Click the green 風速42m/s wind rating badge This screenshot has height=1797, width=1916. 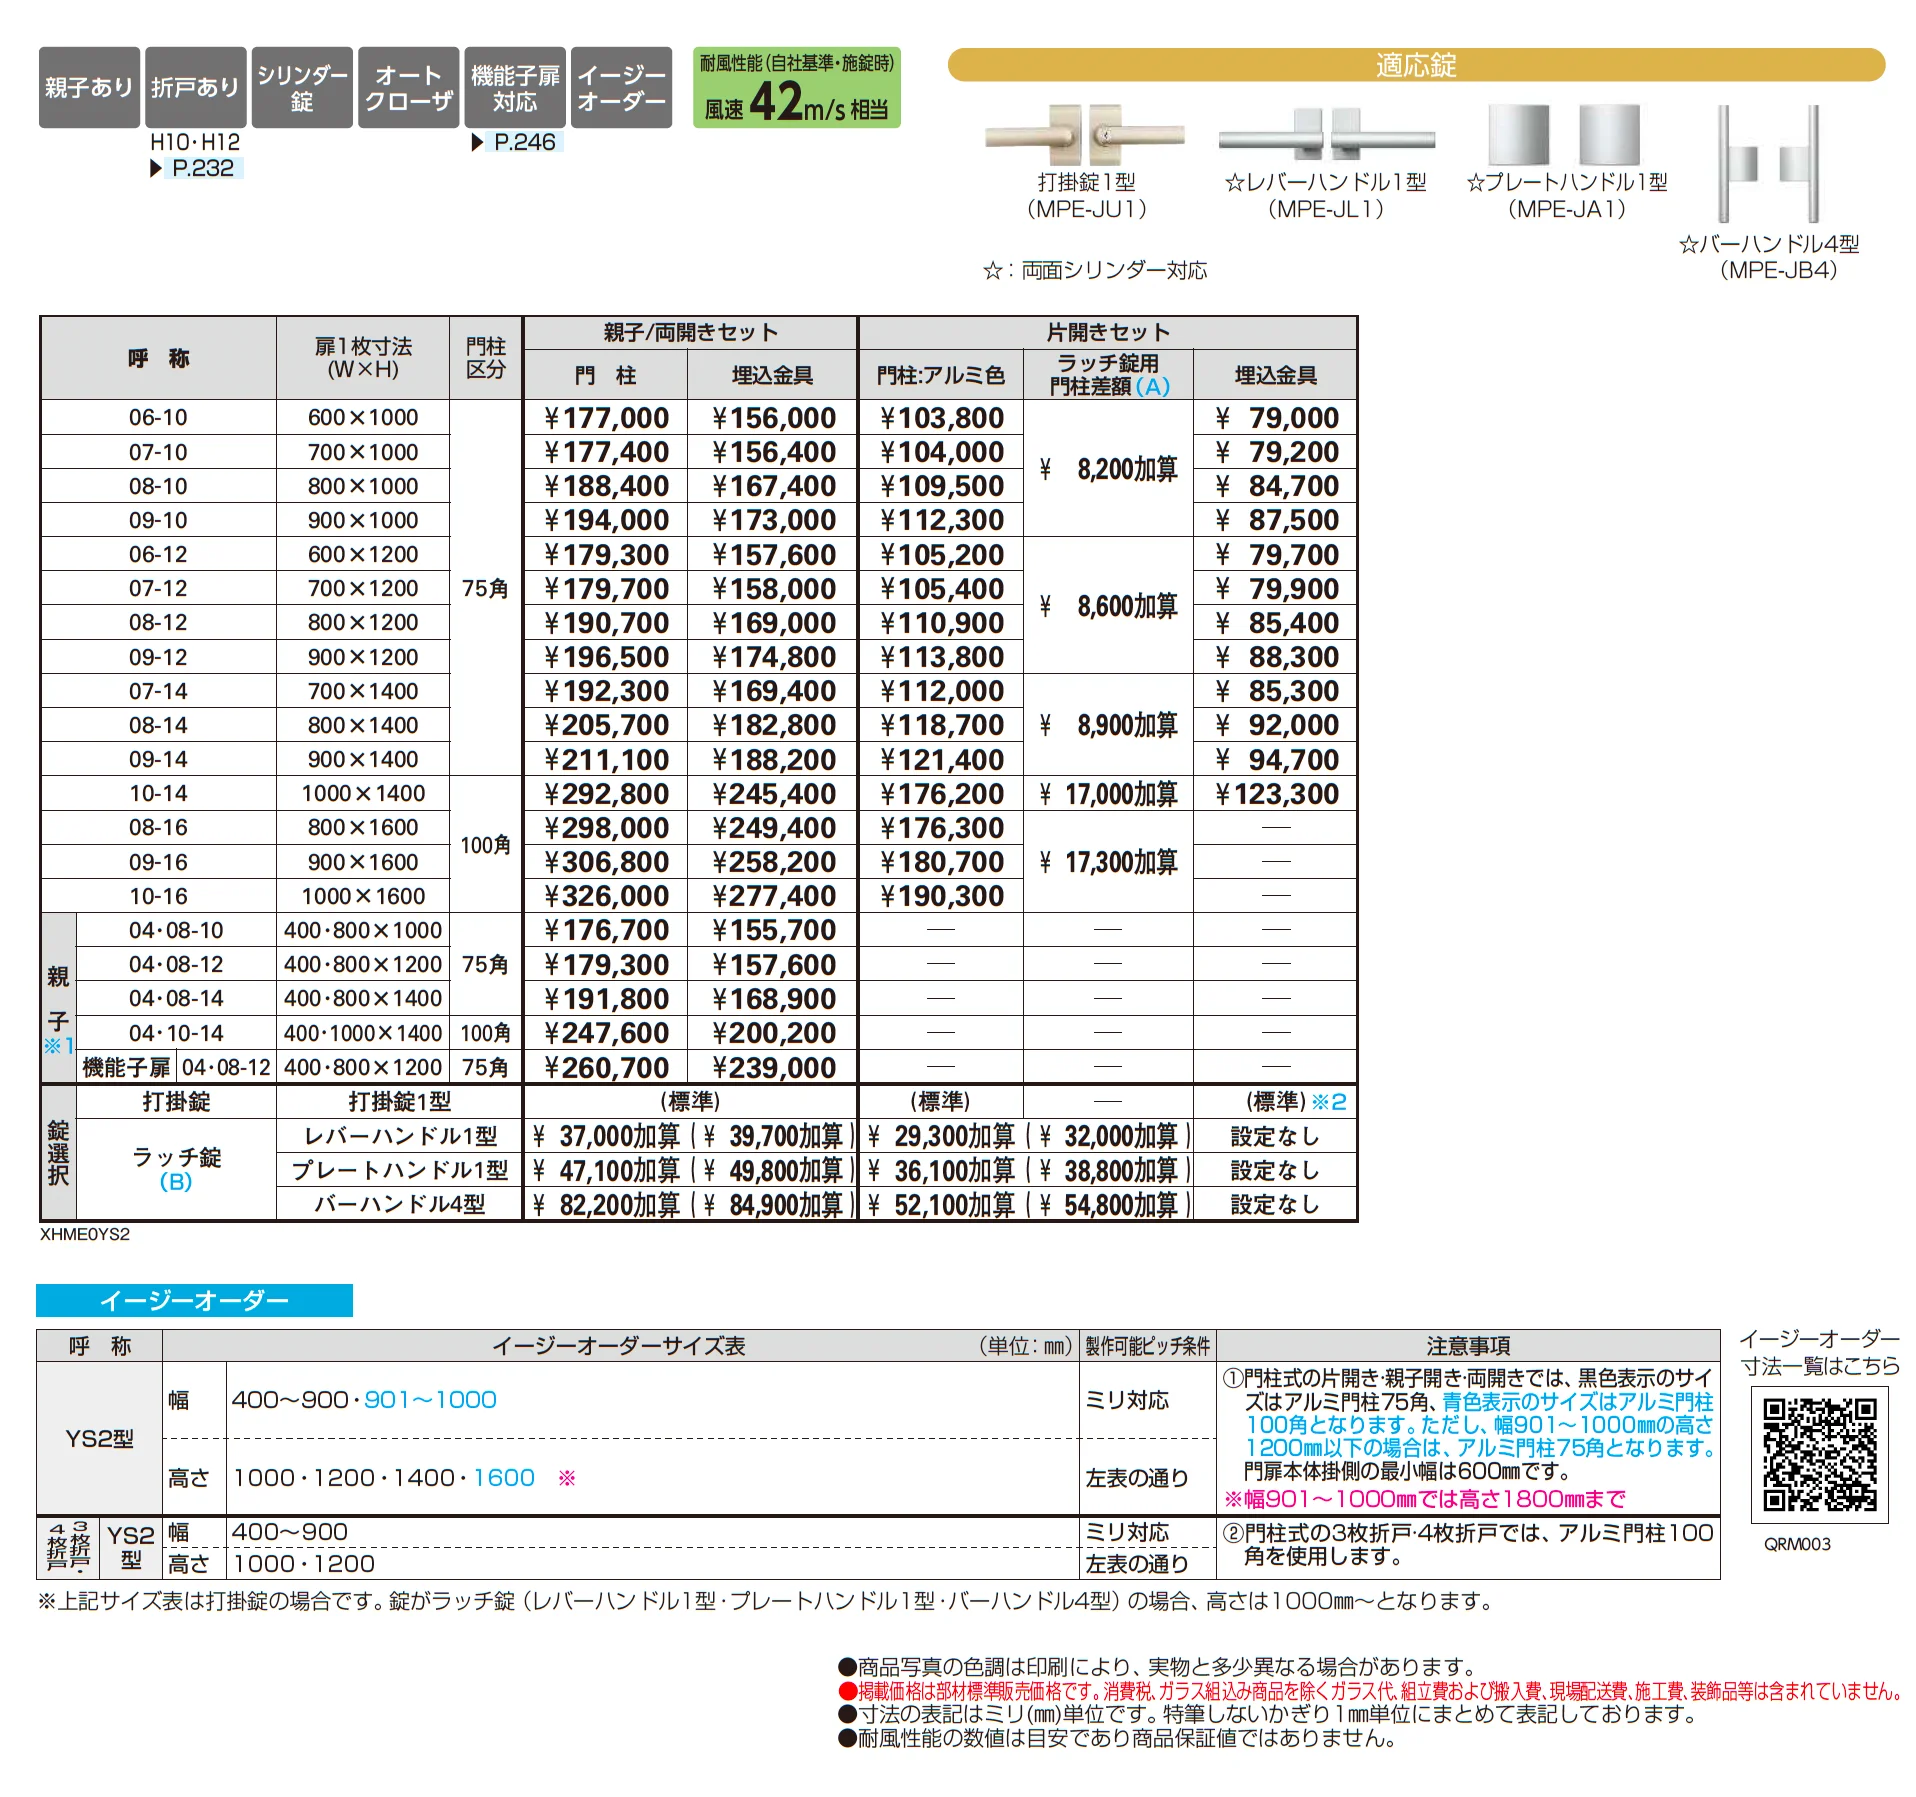point(796,87)
